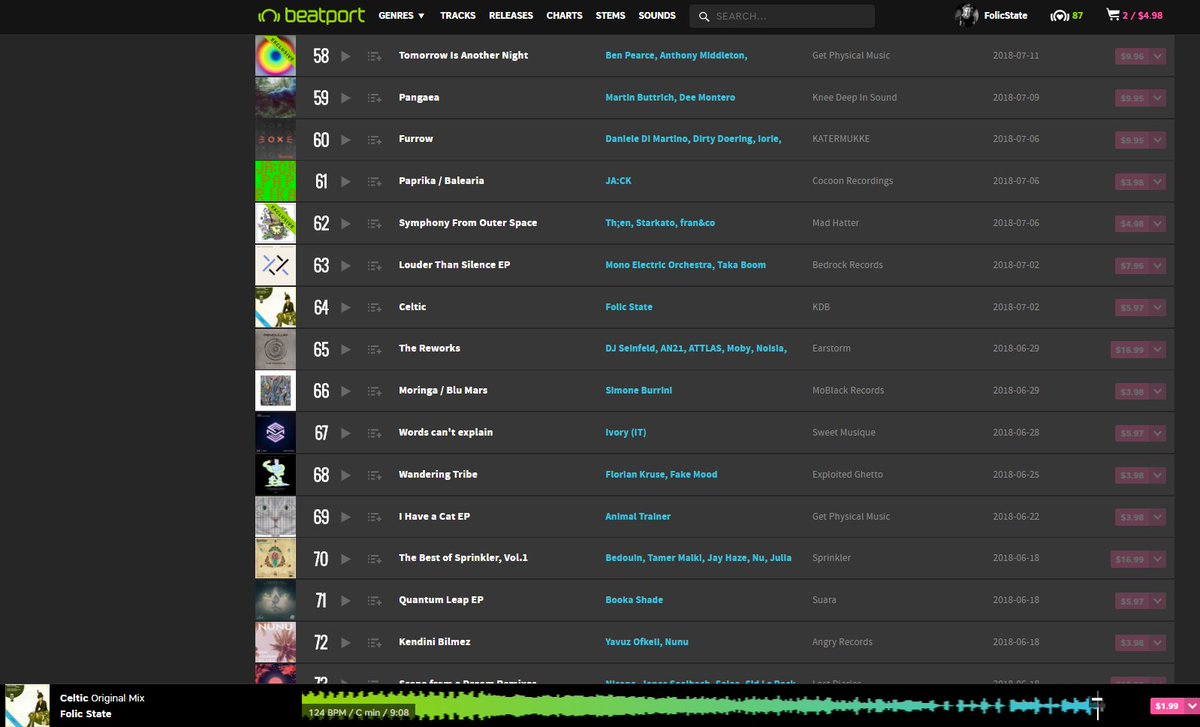Open label link Bedrock Records
Screen dimensions: 1200x727
[x=848, y=265]
